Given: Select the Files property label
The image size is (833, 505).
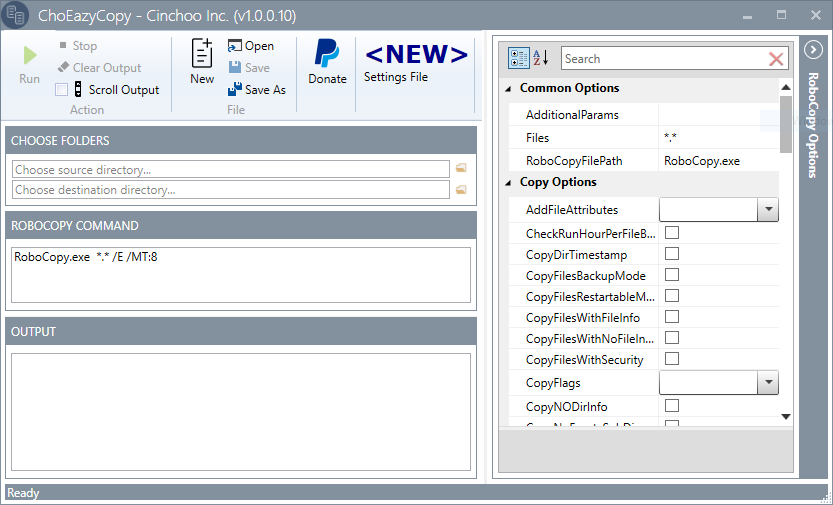Looking at the screenshot, I should 537,138.
